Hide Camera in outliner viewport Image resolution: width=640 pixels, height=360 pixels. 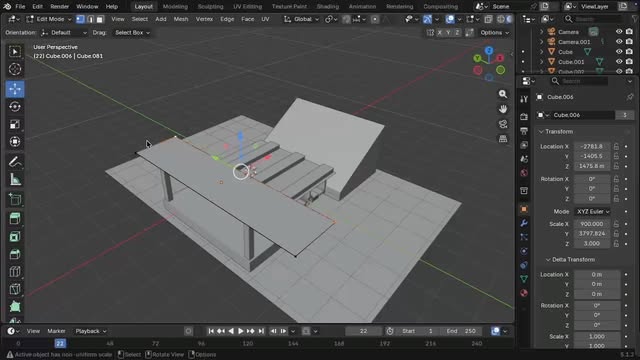pos(619,31)
